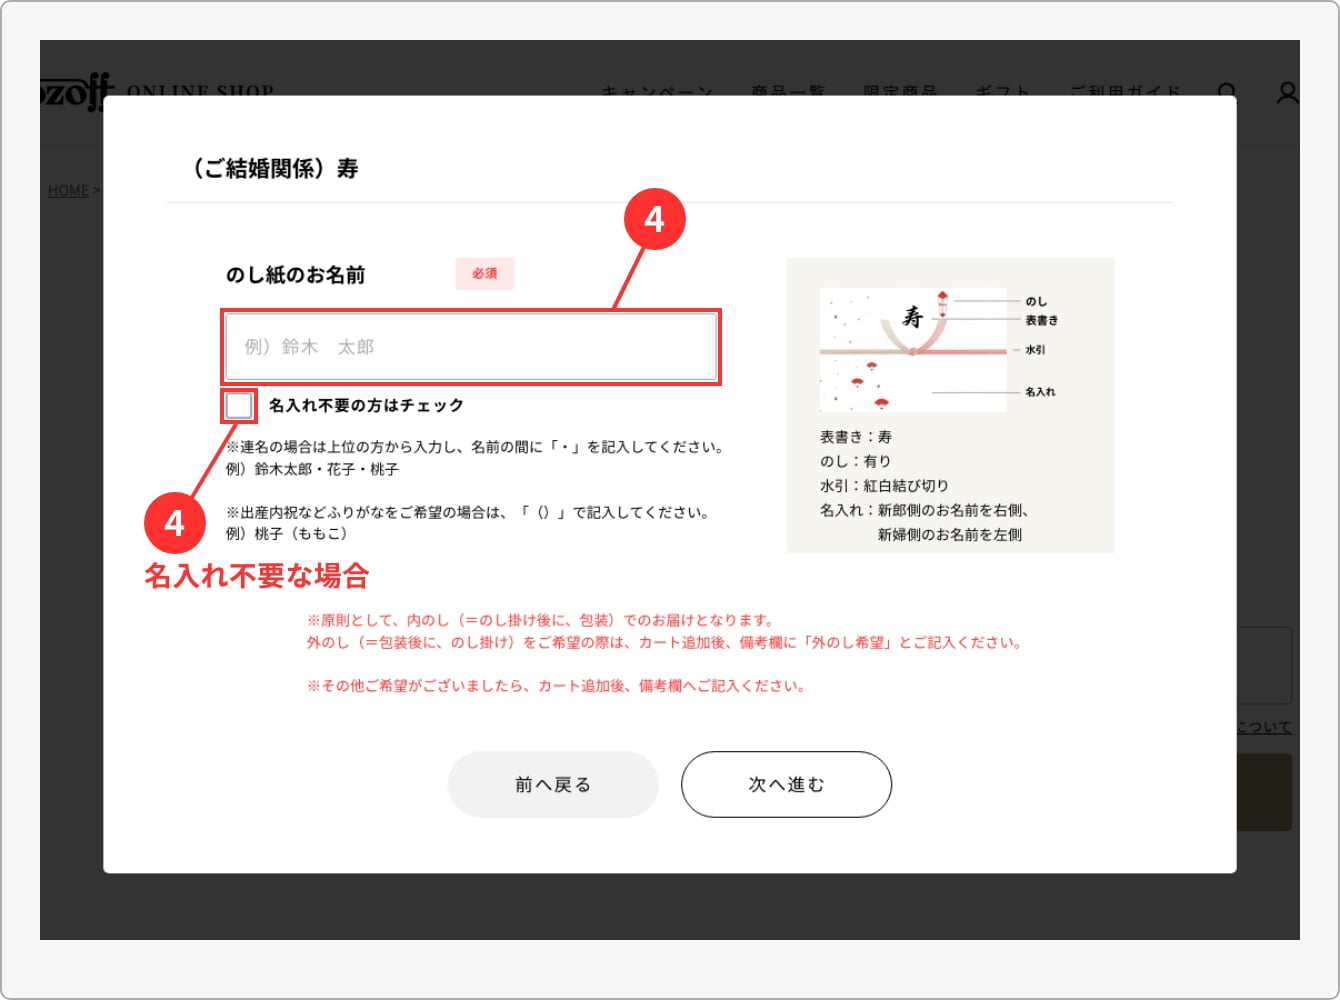Click the HOME breadcrumb link
1340x1000 pixels.
(x=68, y=190)
